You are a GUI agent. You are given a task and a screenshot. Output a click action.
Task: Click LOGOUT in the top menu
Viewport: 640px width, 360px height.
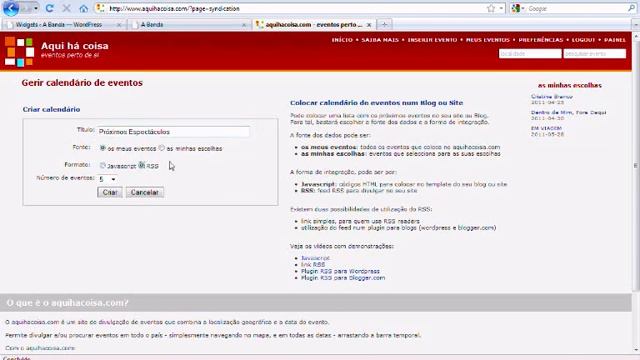click(x=583, y=40)
